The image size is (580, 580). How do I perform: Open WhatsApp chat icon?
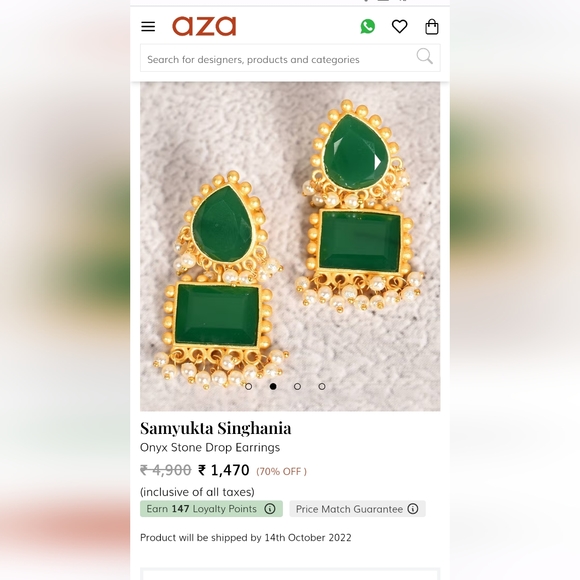[x=368, y=26]
